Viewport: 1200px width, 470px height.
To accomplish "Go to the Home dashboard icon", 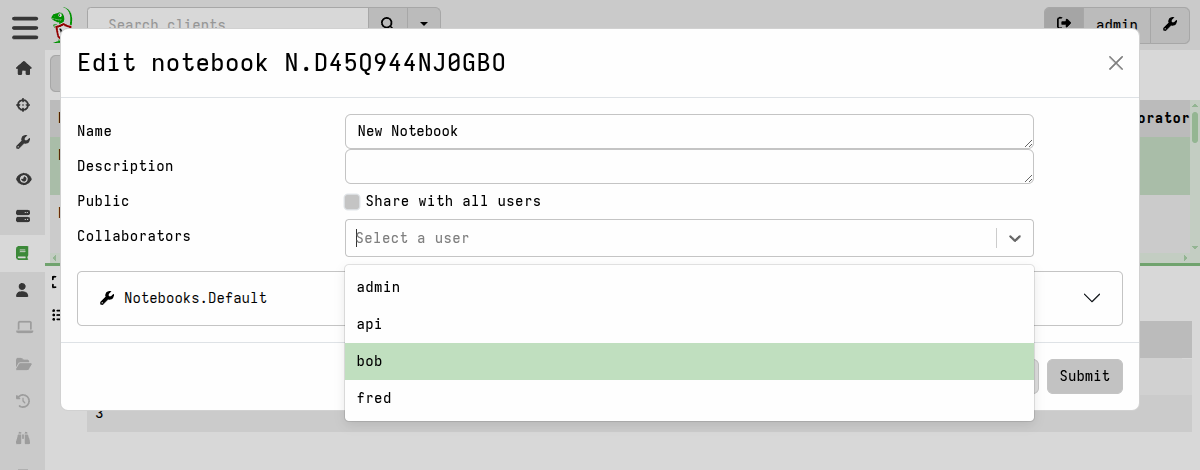I will (x=24, y=69).
